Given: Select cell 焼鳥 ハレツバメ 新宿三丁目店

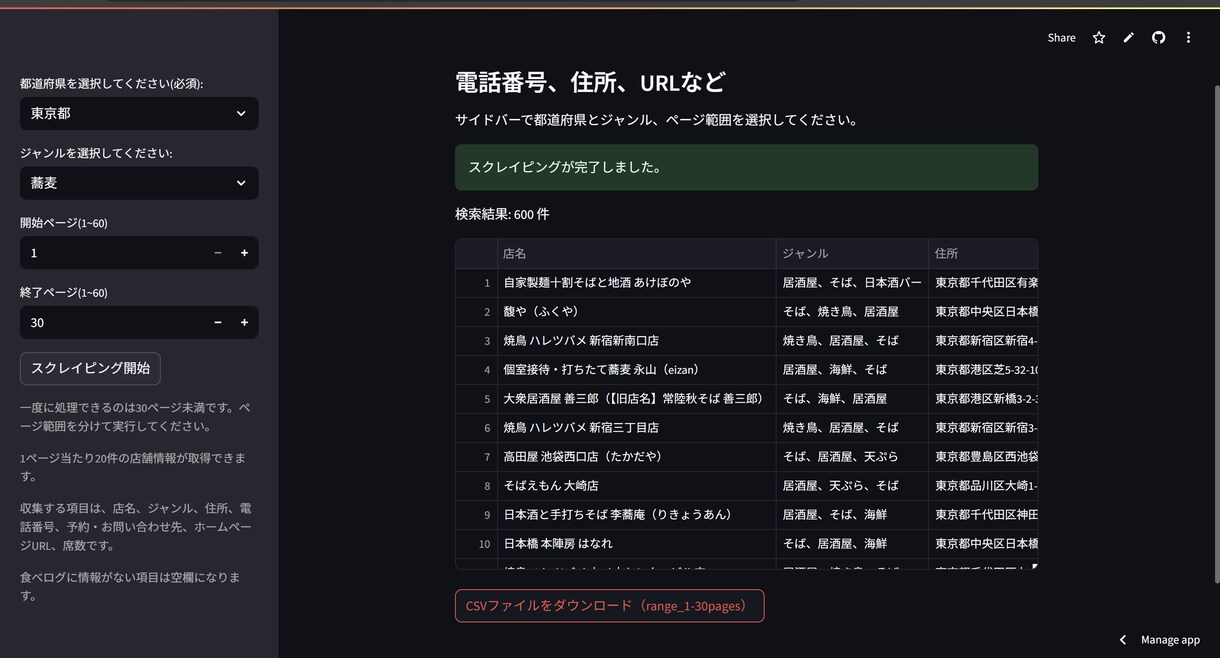Looking at the screenshot, I should tap(636, 428).
